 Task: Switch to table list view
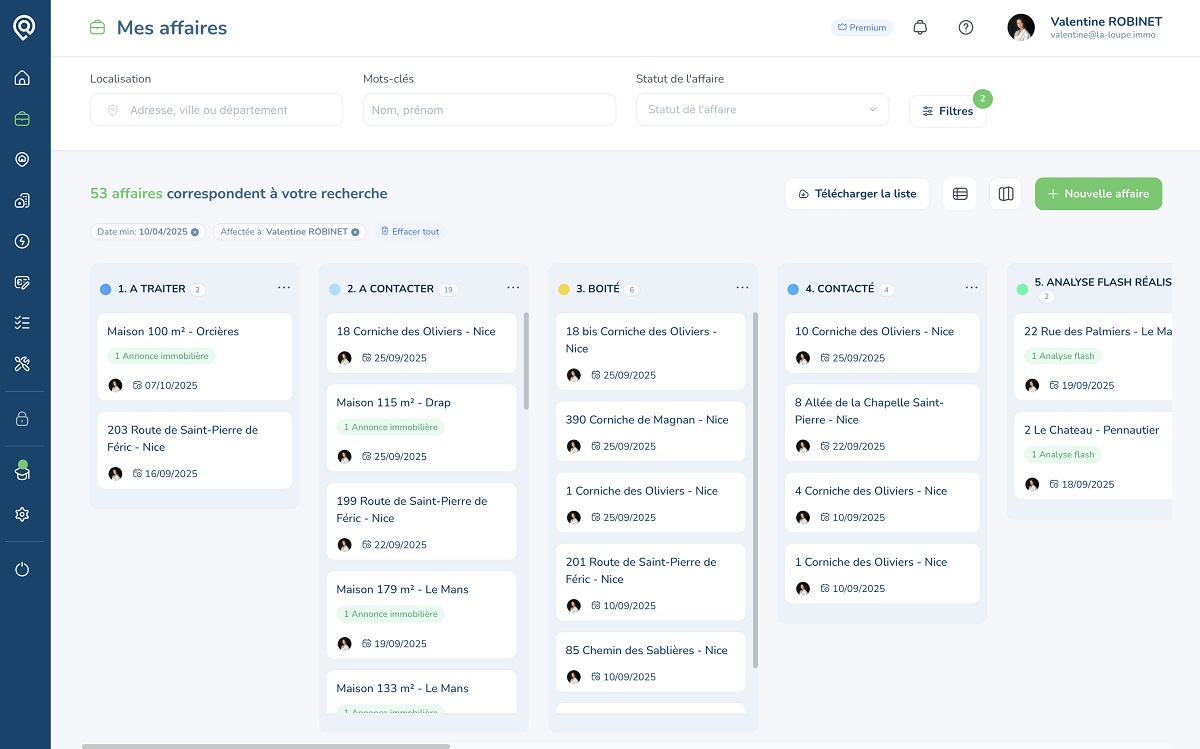coord(960,194)
